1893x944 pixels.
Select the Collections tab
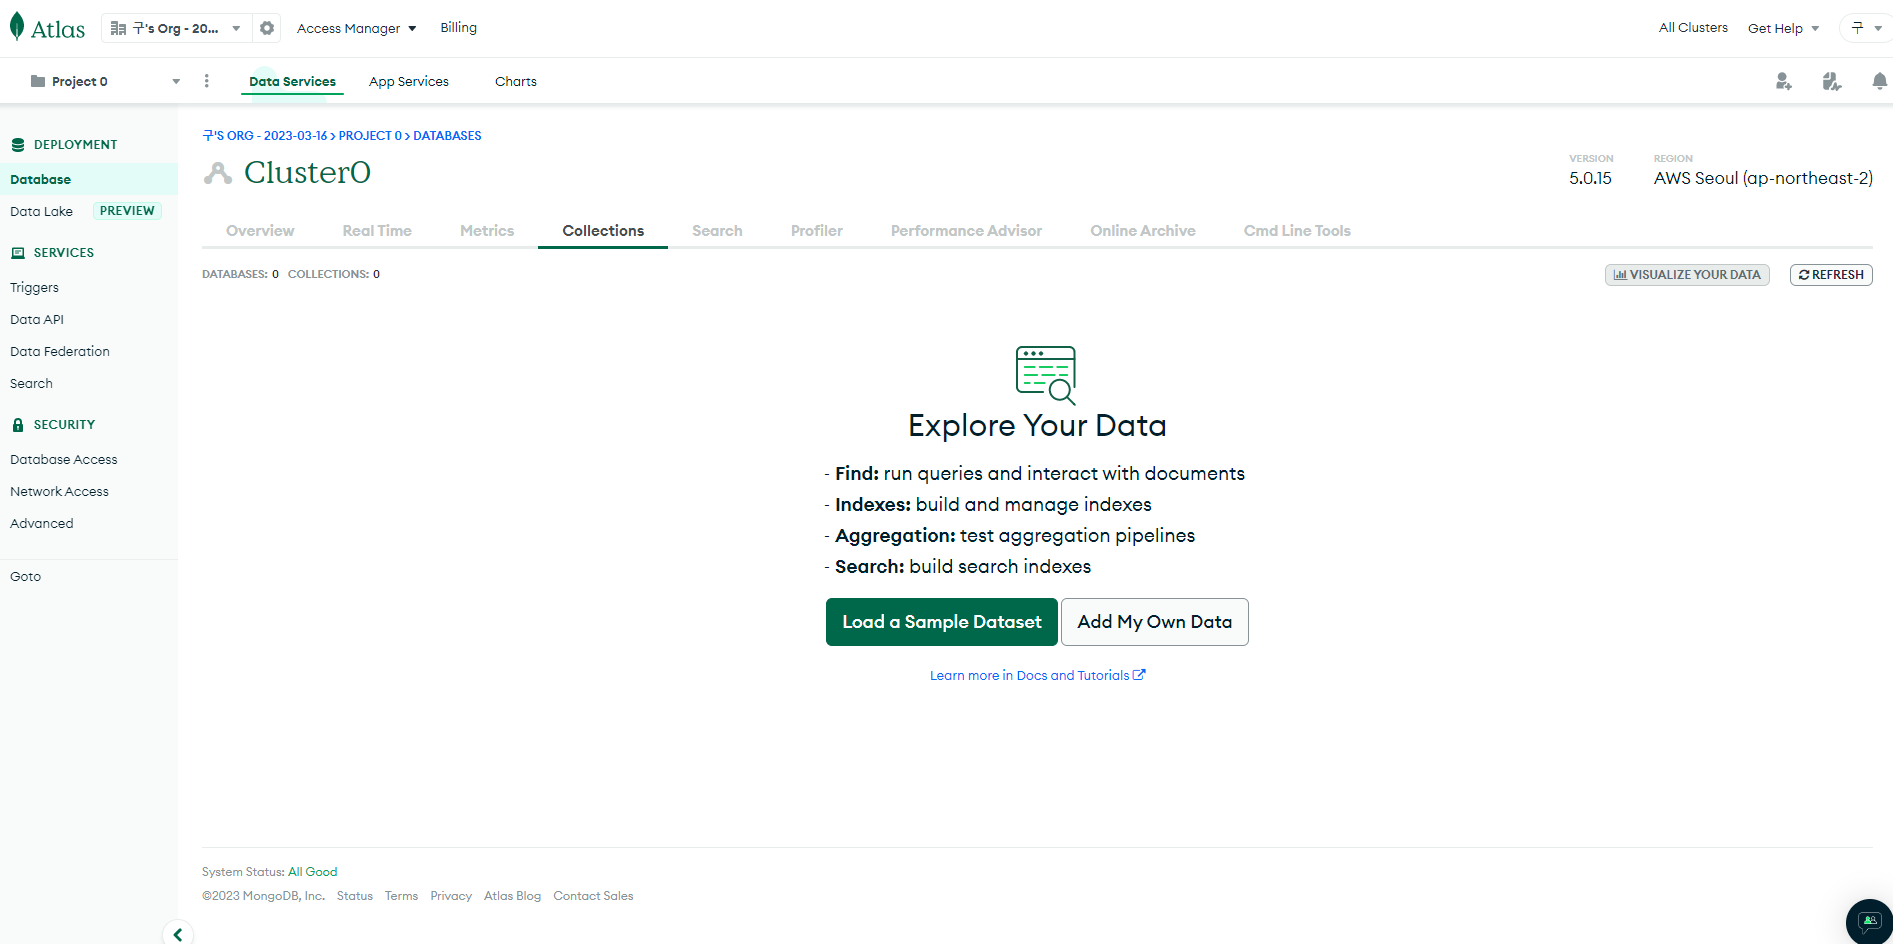click(603, 231)
